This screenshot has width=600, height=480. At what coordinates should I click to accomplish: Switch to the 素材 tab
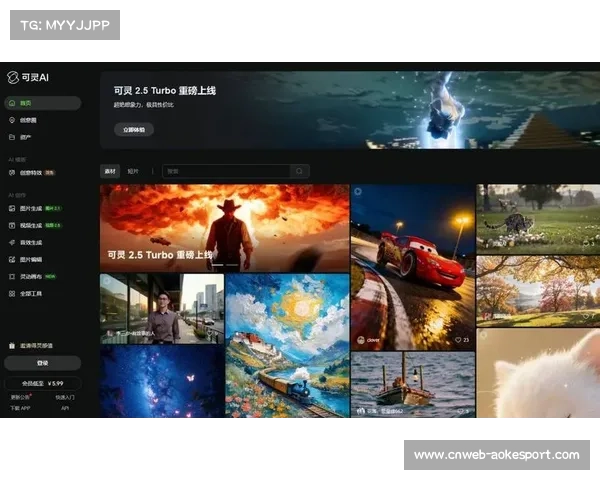coord(110,171)
